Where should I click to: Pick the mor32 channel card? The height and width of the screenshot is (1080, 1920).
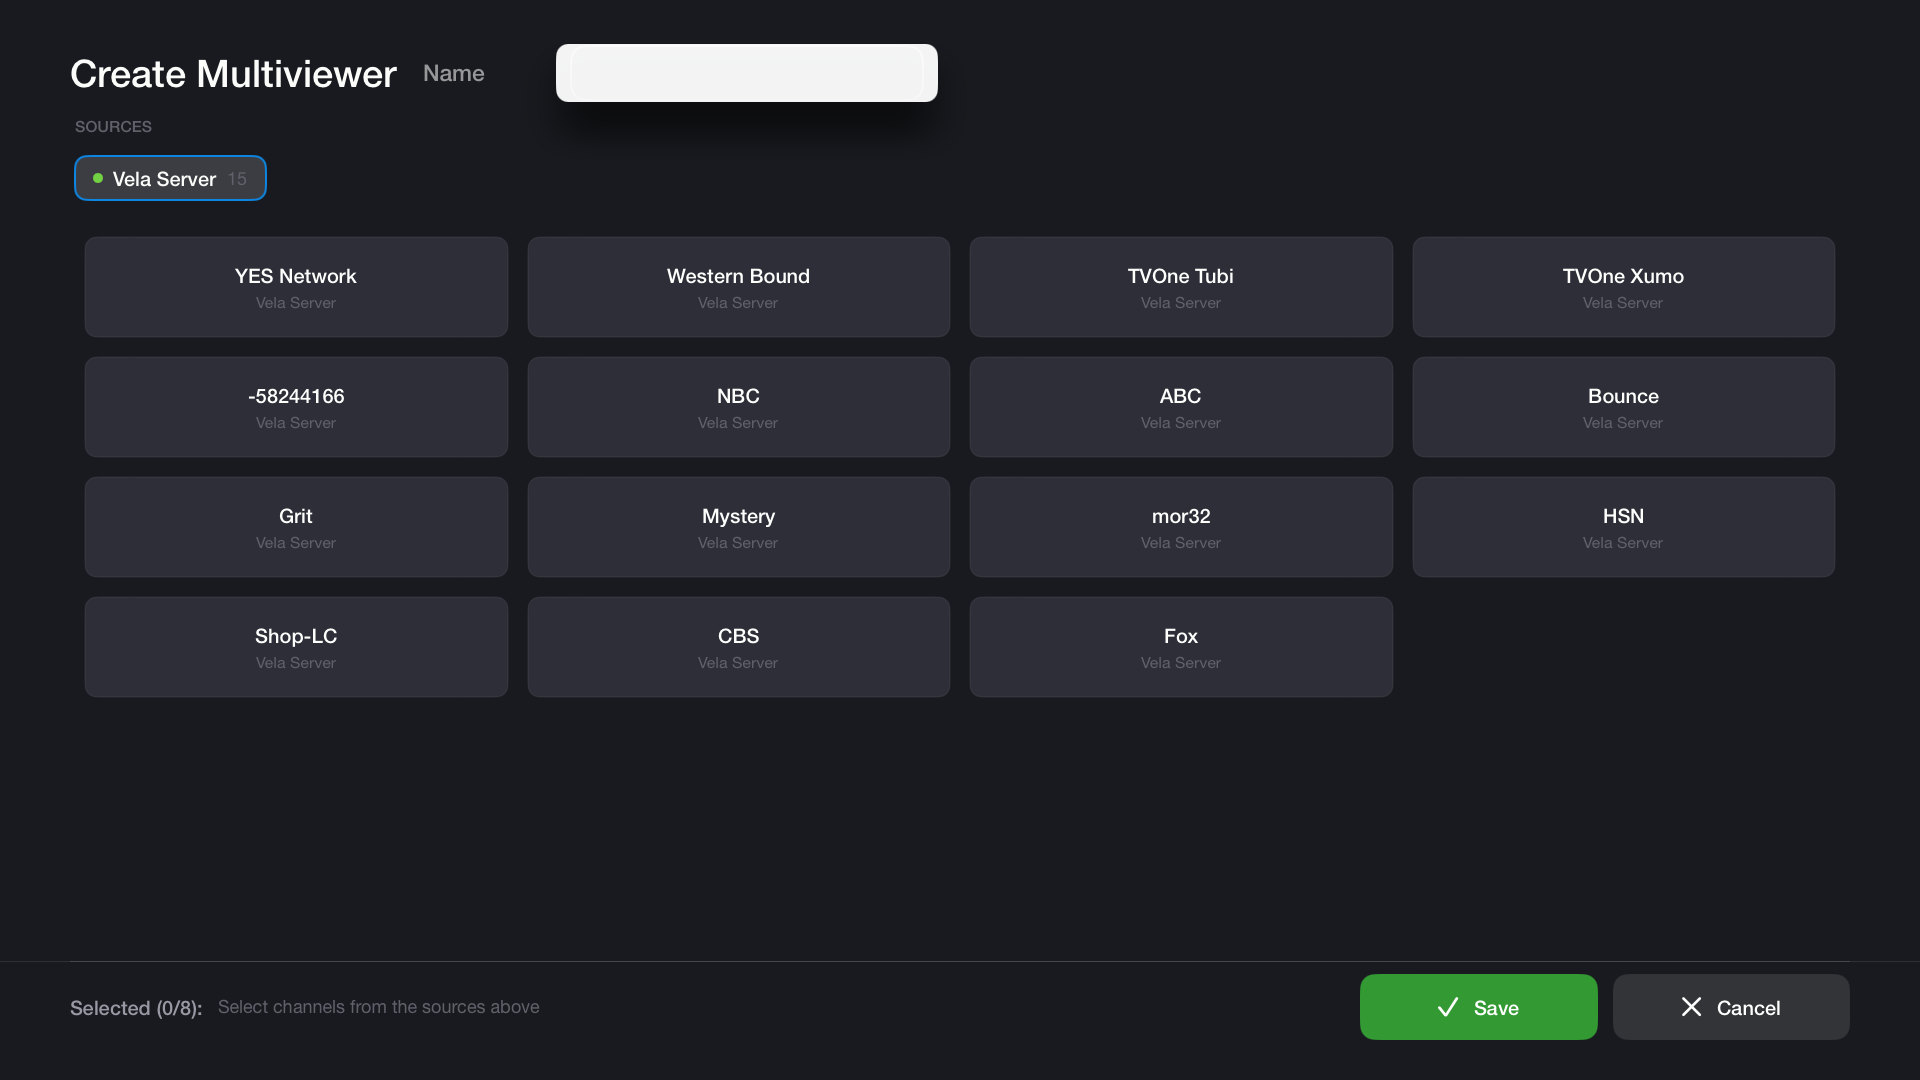pos(1181,527)
